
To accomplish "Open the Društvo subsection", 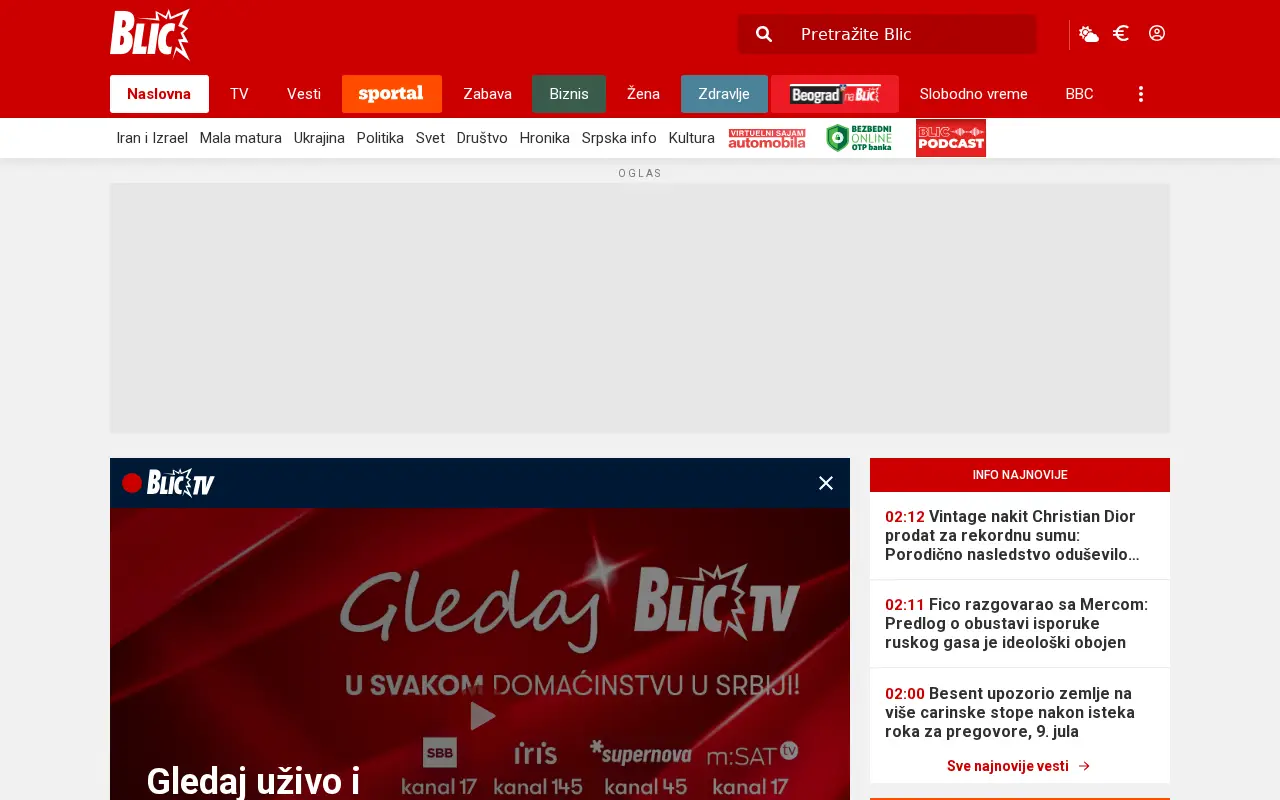I will (482, 138).
